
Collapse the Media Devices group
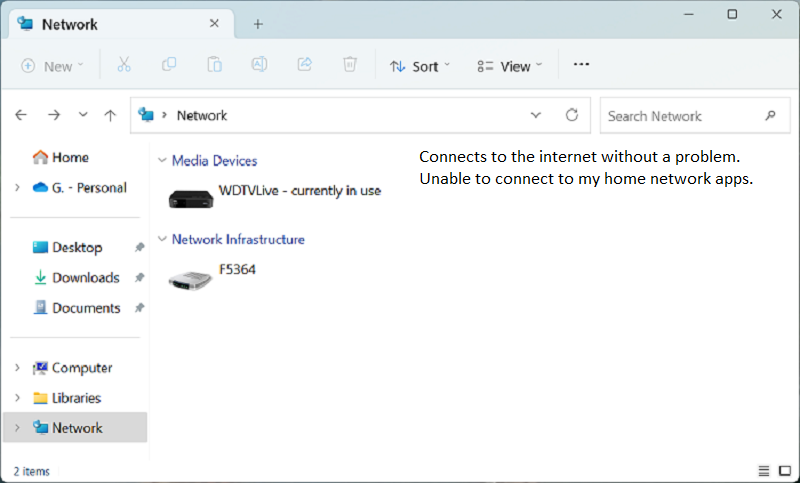click(x=162, y=160)
